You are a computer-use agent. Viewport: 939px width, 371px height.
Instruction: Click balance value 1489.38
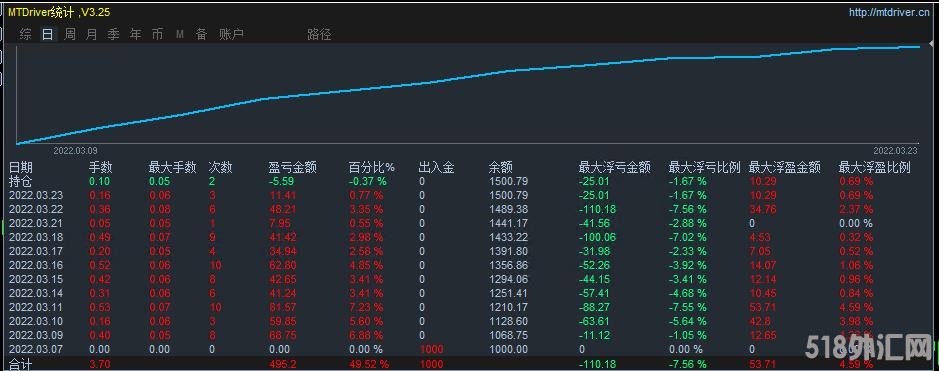click(x=508, y=209)
